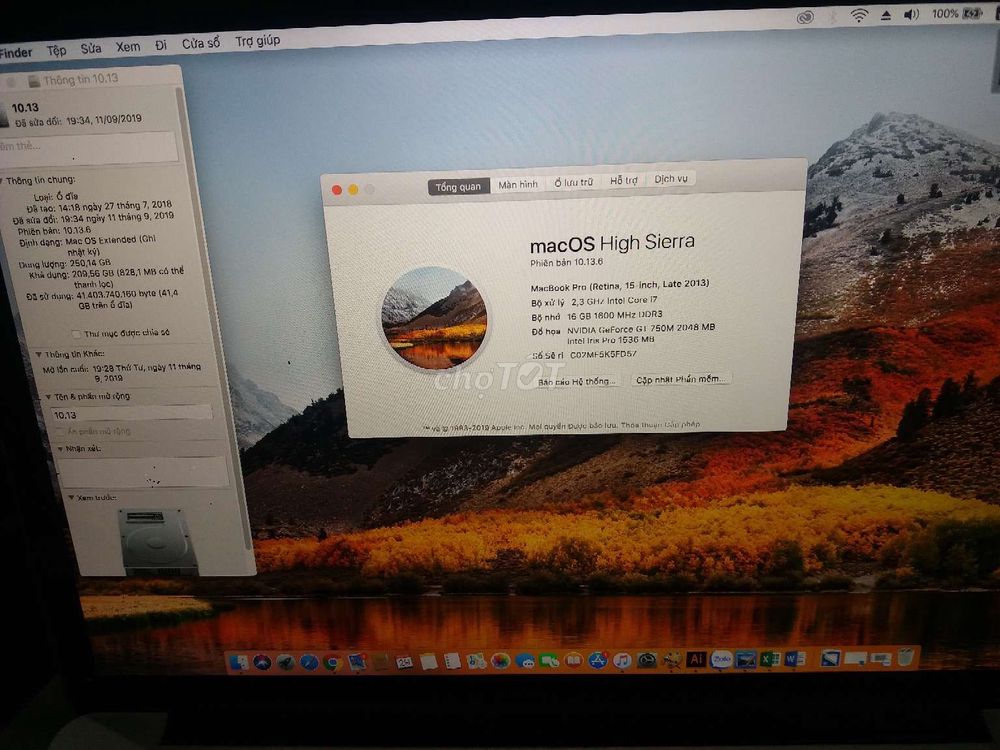Toggle the 'Ẩn phần mở rộng' checkbox
Image resolution: width=1000 pixels, height=750 pixels.
(61, 432)
